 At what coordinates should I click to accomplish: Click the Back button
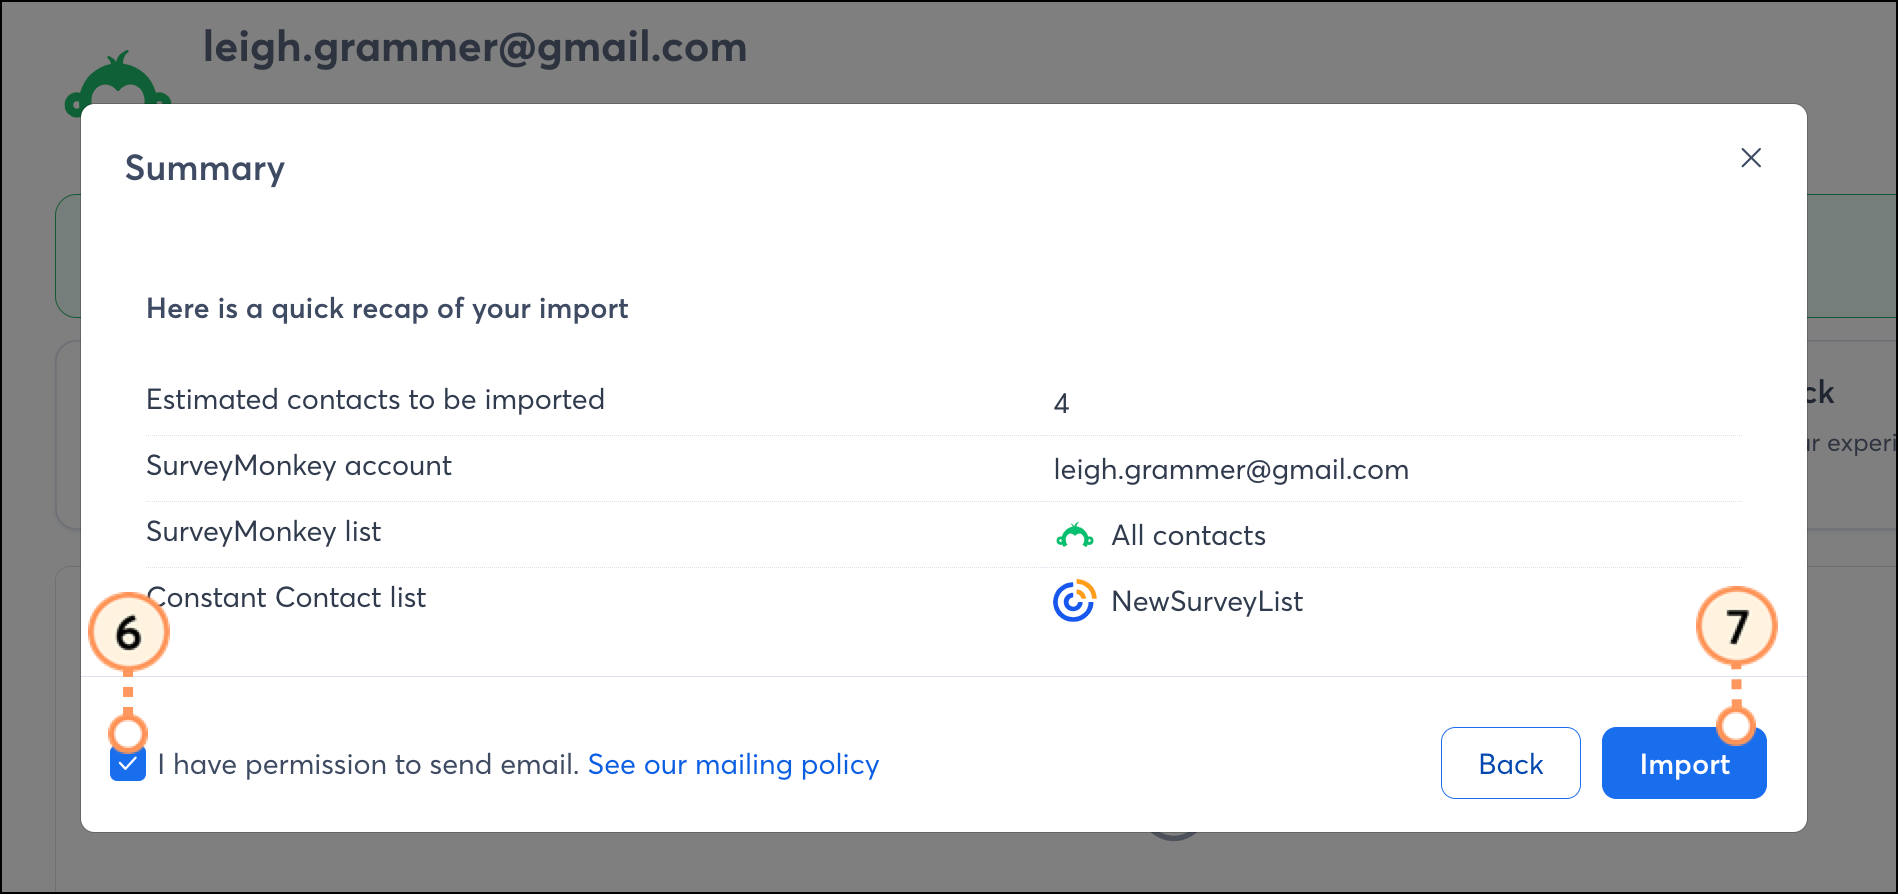[1510, 763]
